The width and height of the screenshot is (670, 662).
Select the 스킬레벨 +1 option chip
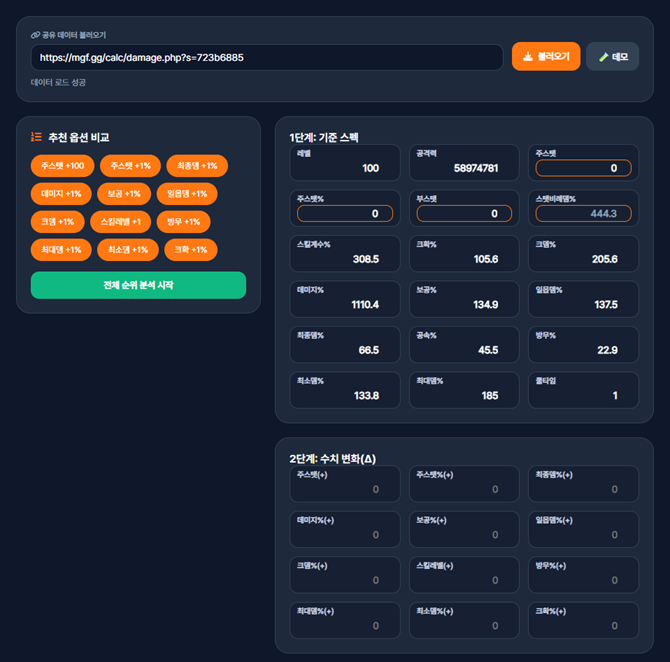coord(120,221)
